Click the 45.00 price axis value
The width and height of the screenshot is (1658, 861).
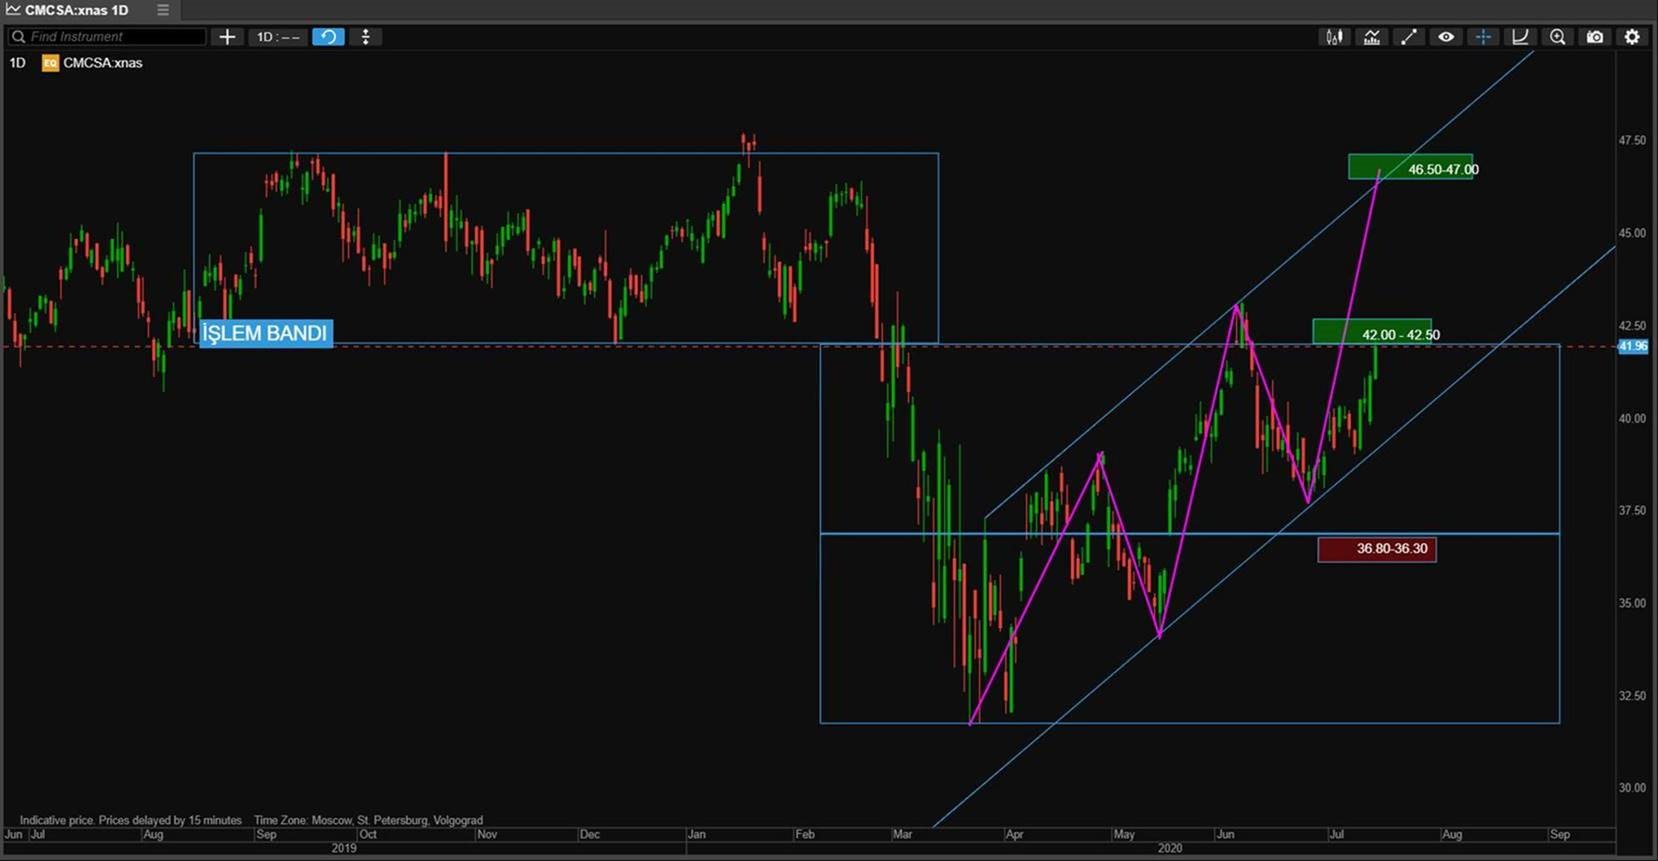point(1632,233)
